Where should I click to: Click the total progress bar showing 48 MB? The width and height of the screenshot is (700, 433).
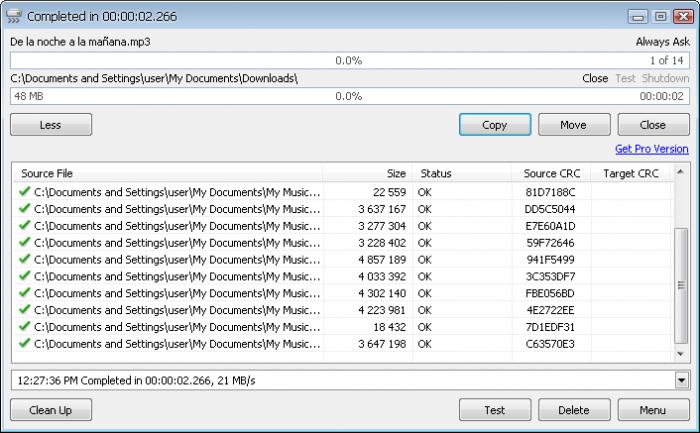pos(350,96)
